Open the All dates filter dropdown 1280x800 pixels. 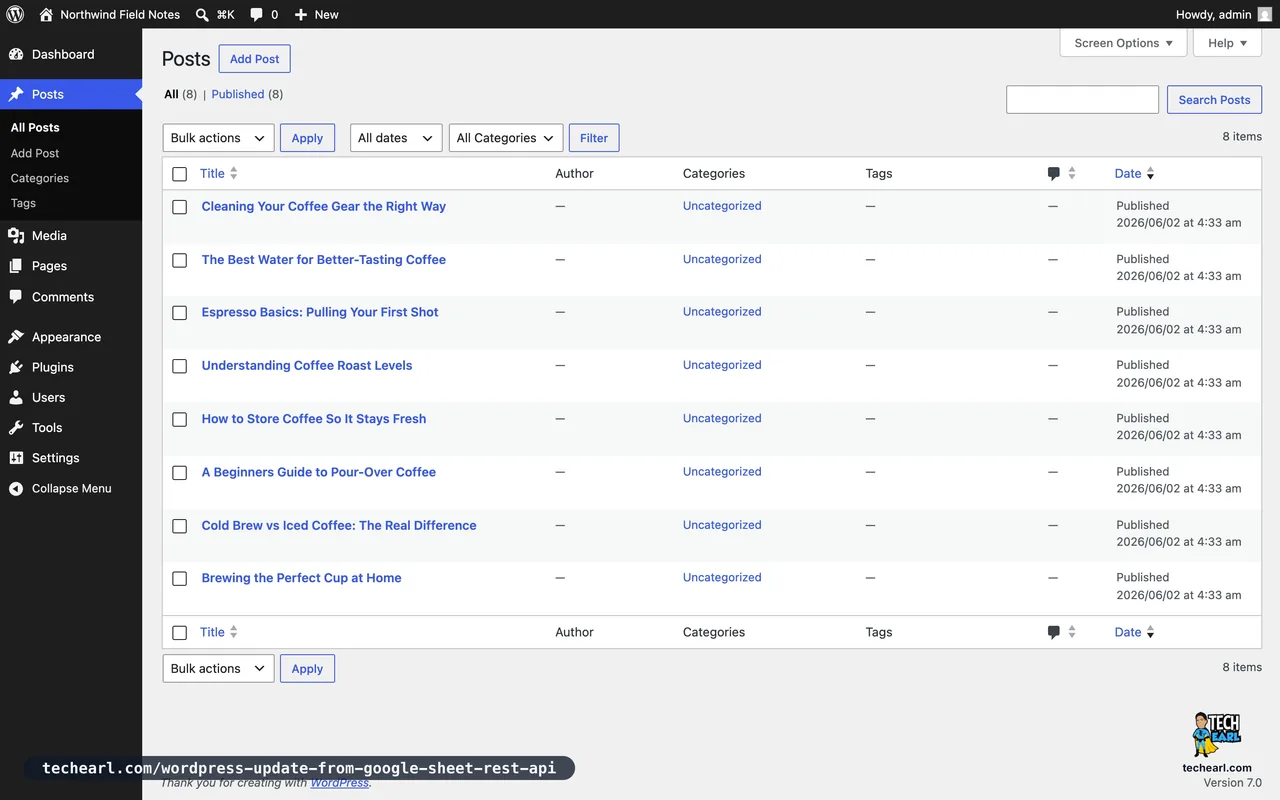(x=396, y=138)
